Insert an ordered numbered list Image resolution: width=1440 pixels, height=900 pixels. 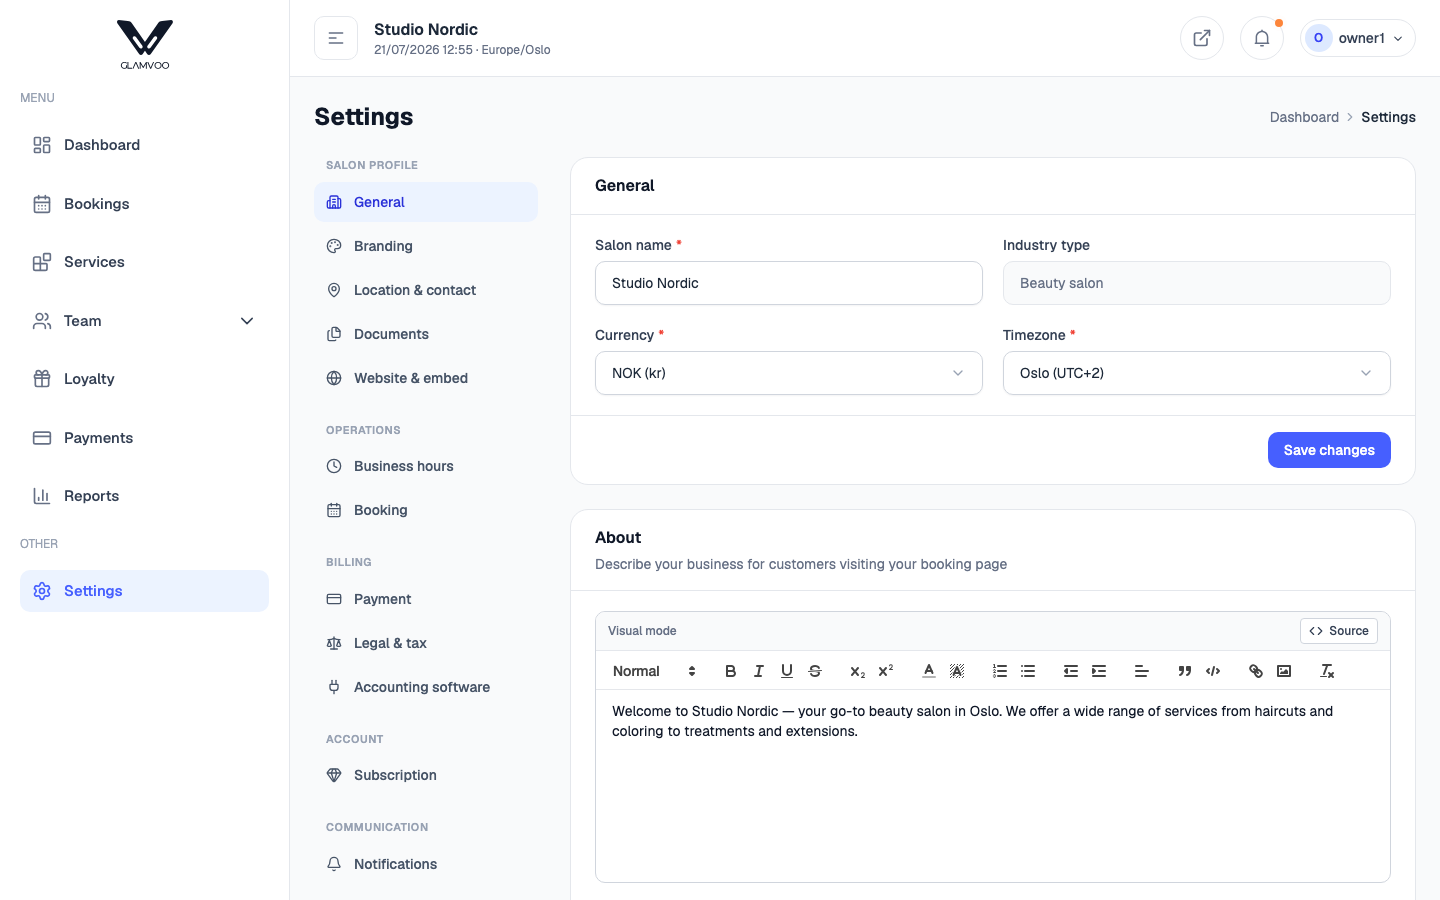(x=1000, y=671)
